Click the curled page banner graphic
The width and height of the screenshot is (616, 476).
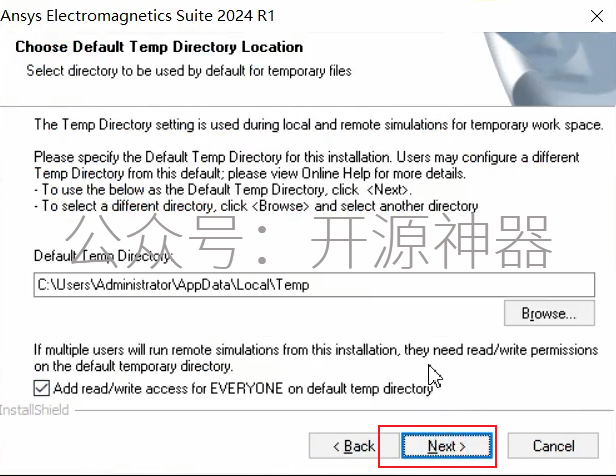[x=550, y=69]
